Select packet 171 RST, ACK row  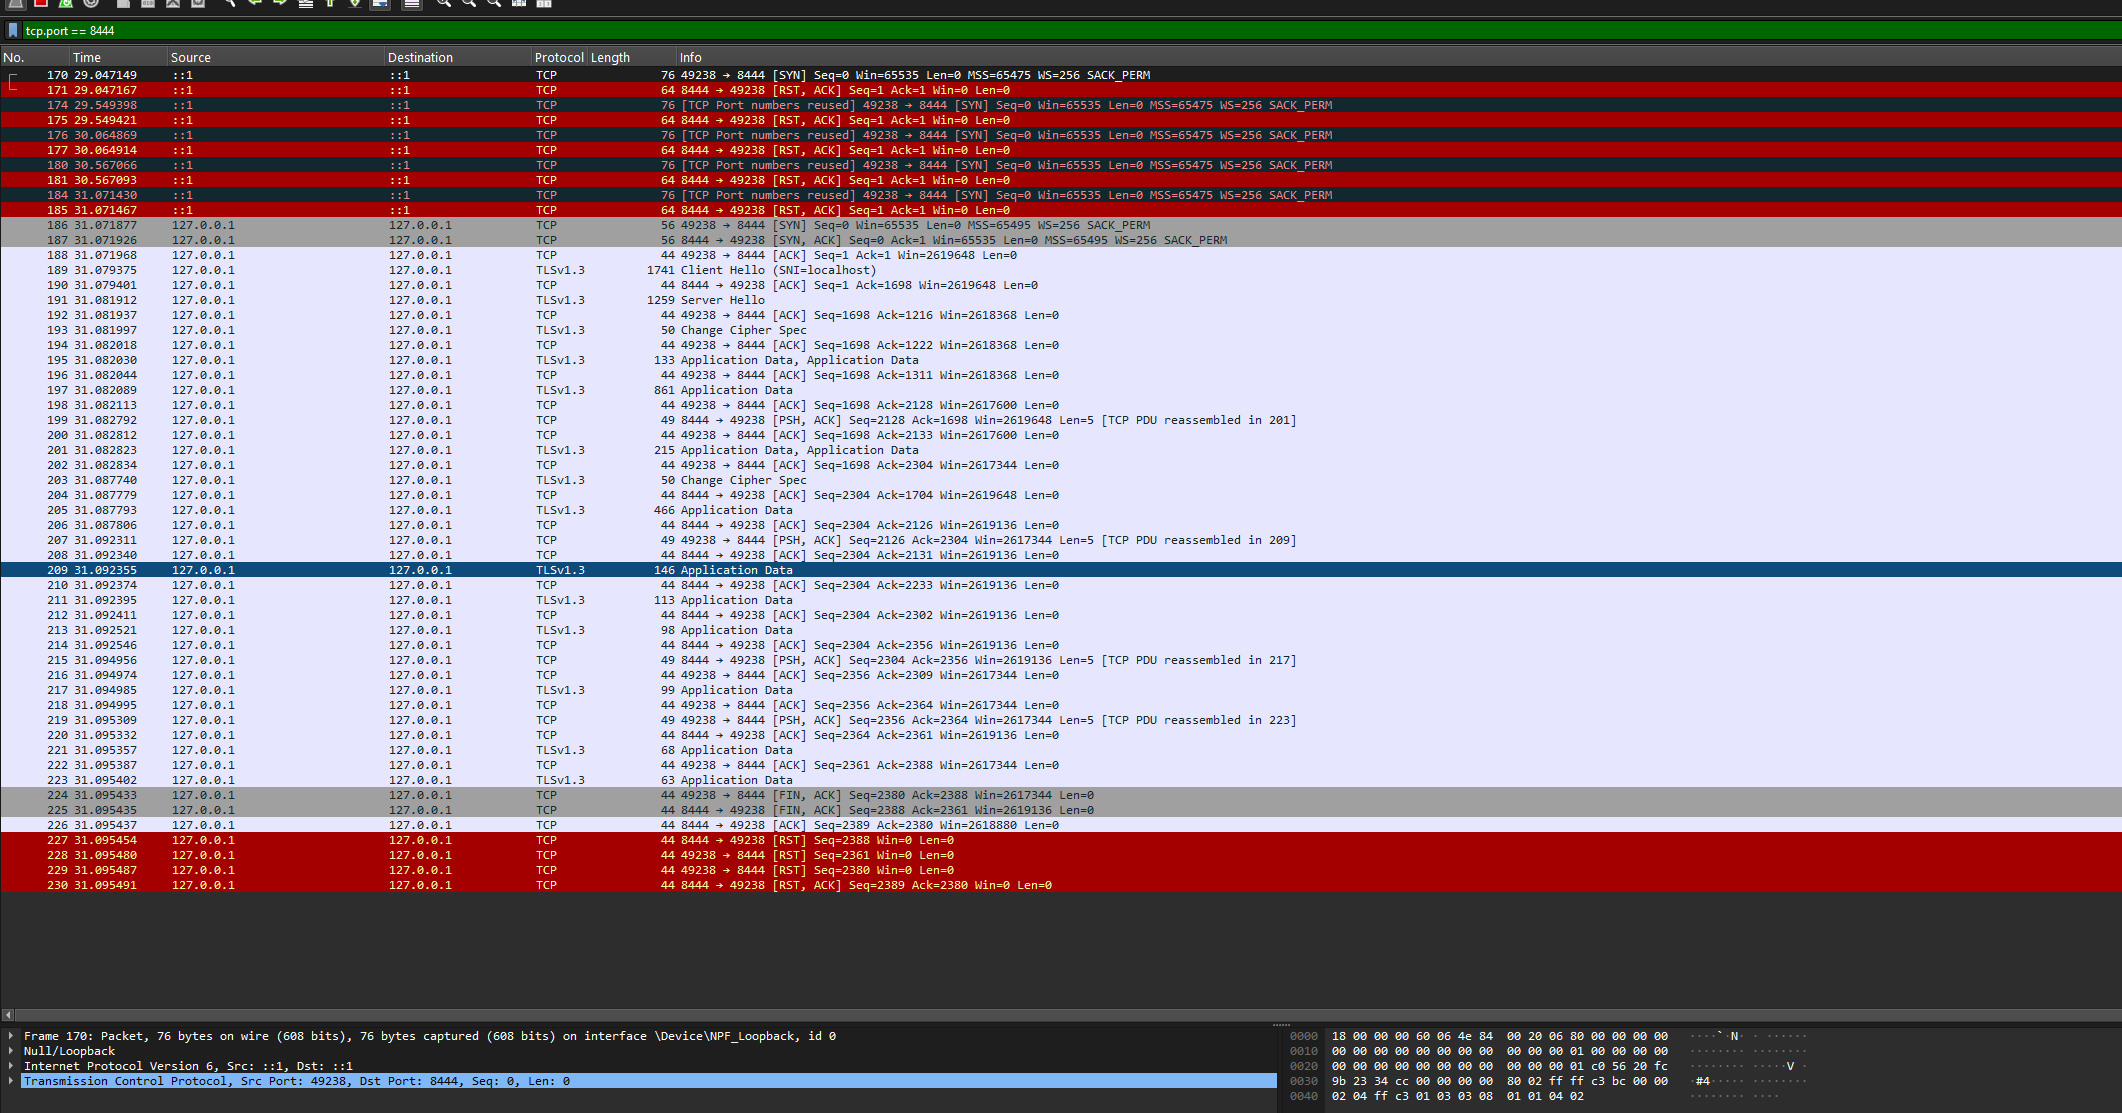click(x=1061, y=90)
